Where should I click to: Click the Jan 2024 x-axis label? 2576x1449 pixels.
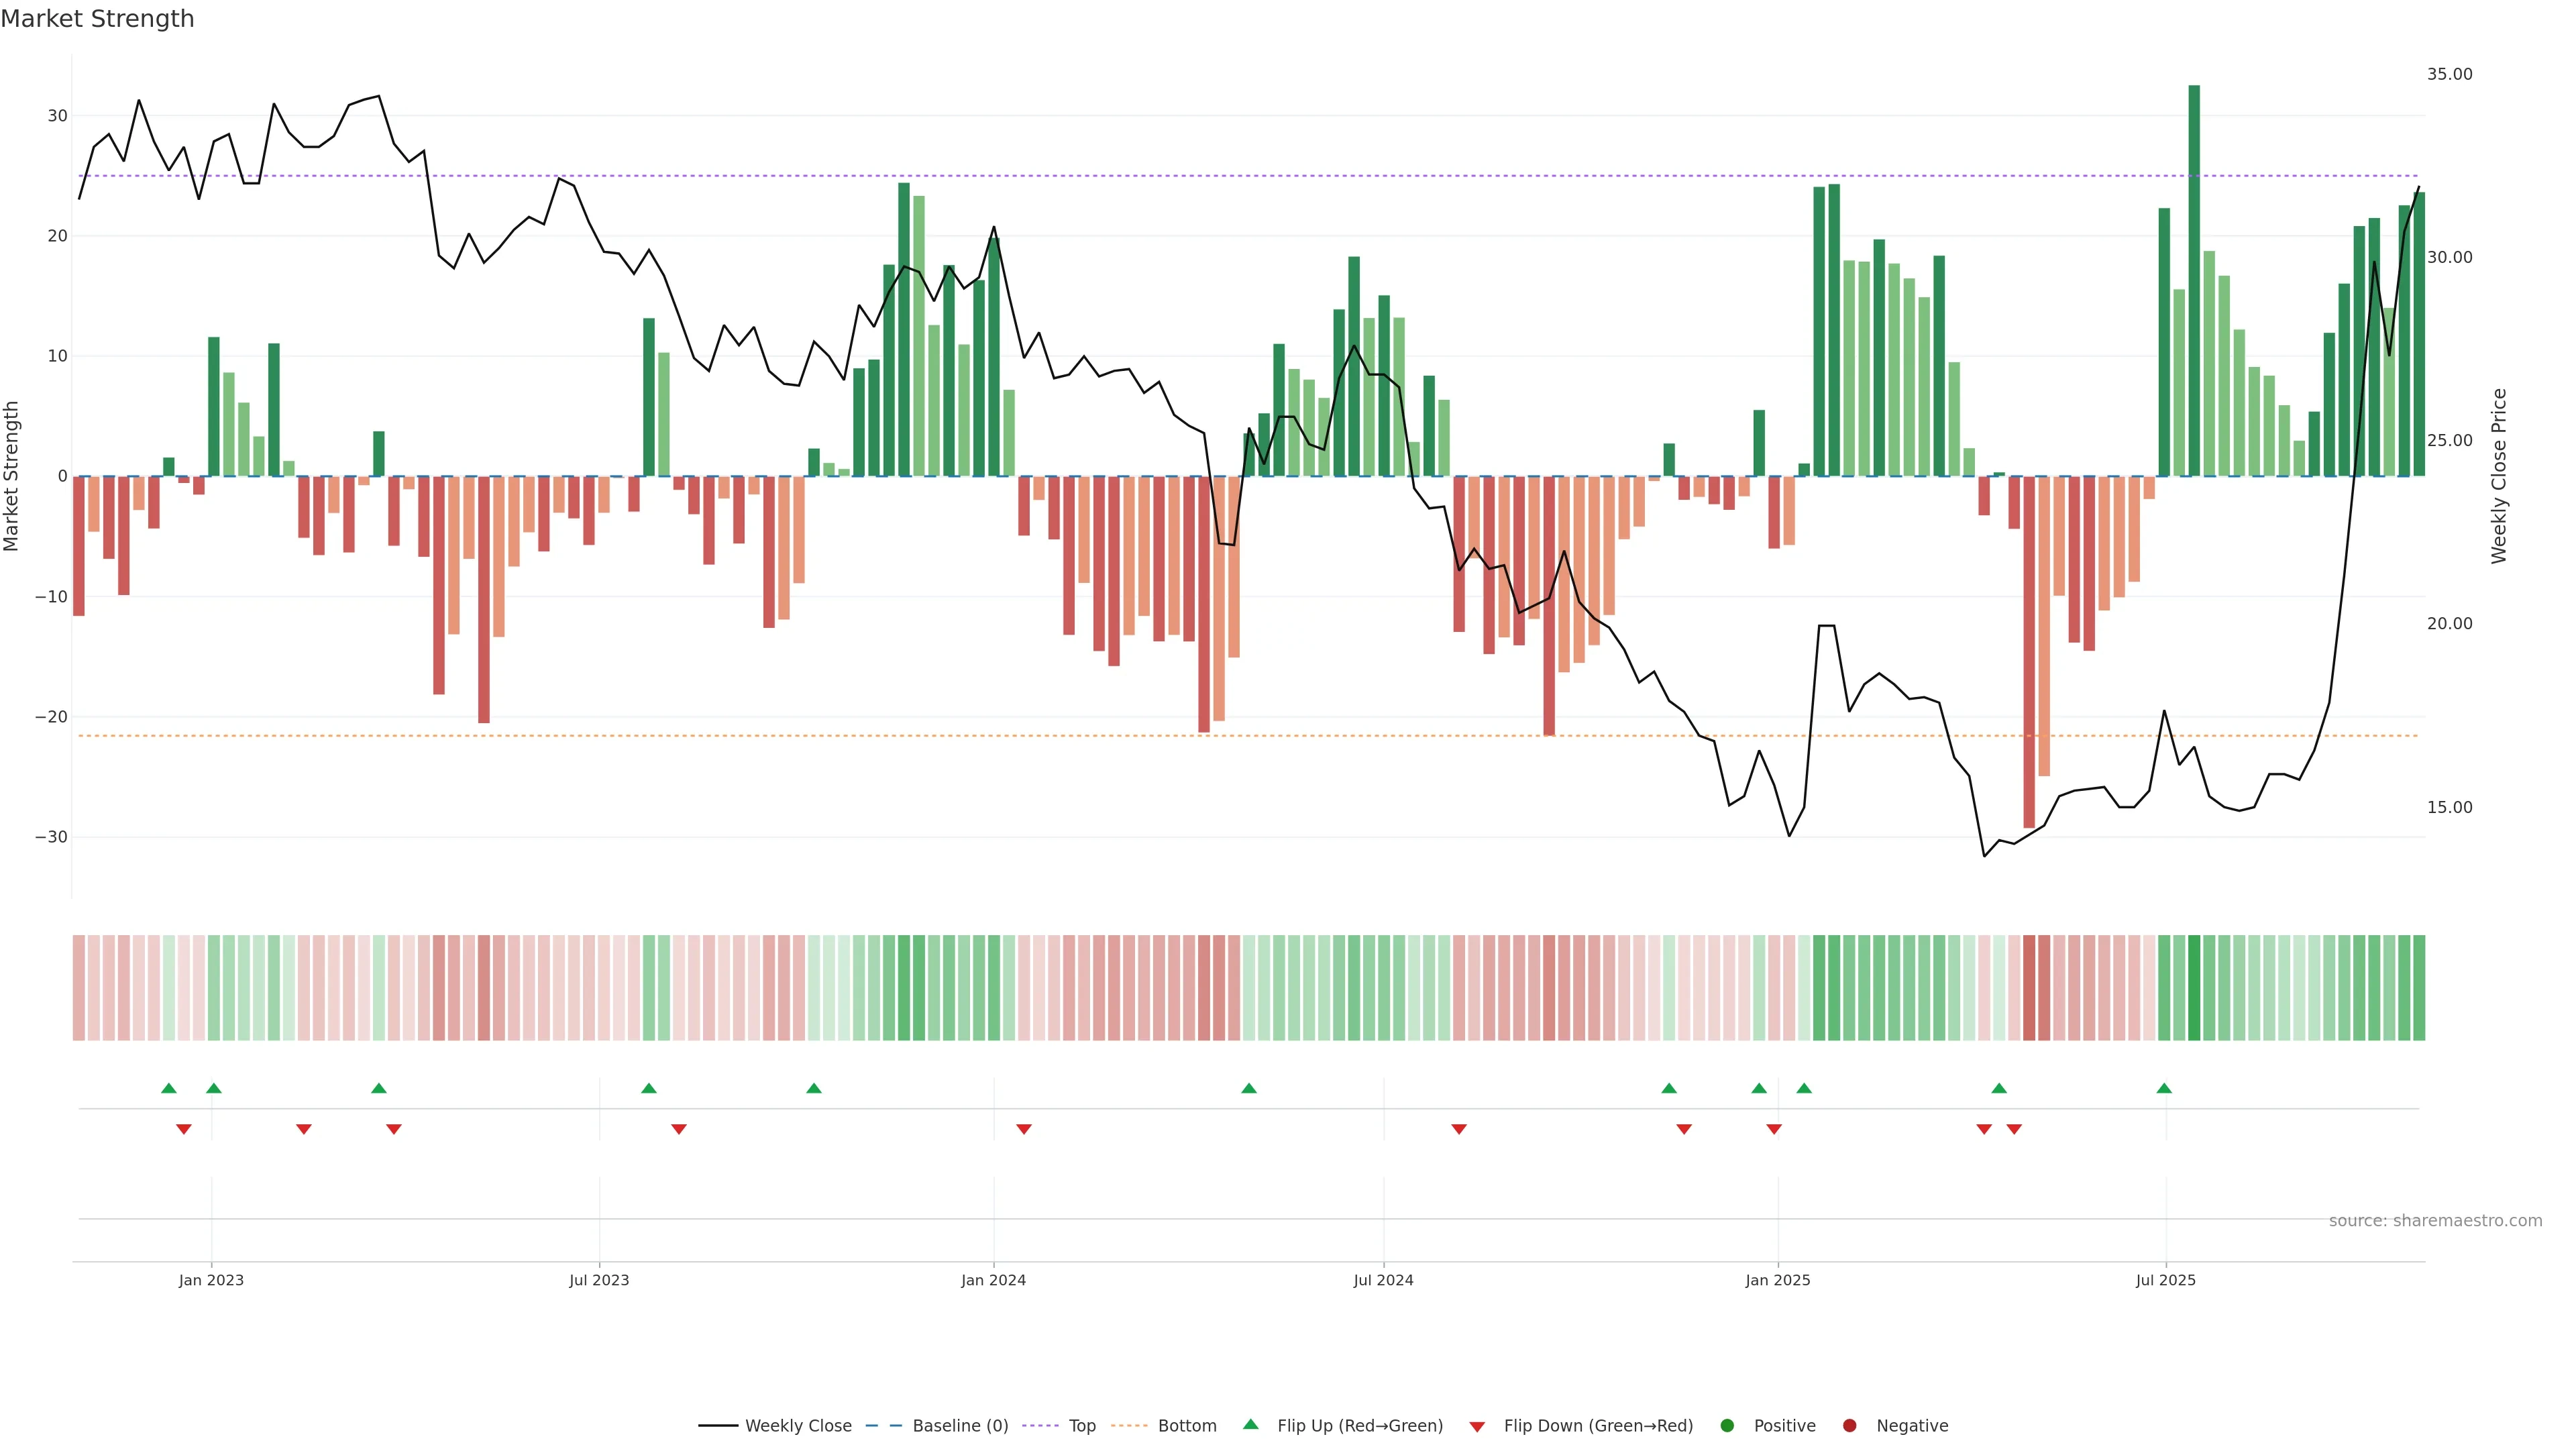993,1280
